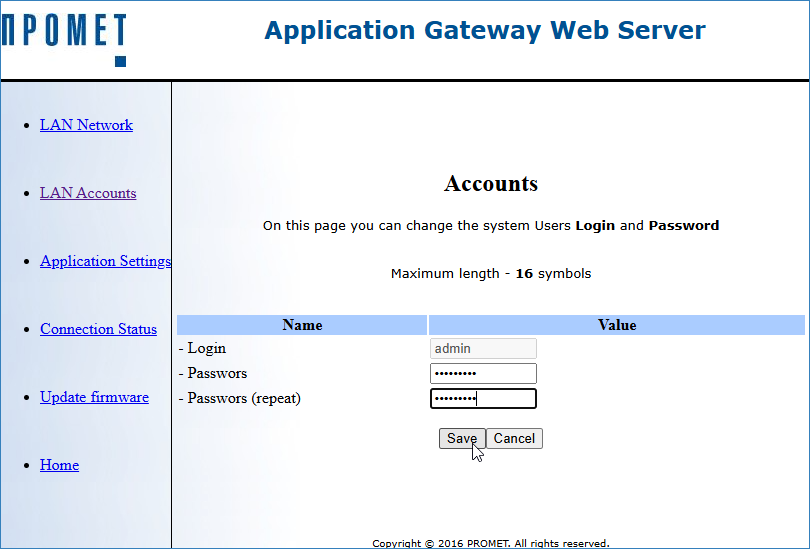This screenshot has height=549, width=810.
Task: Click the Login field containing admin
Action: 483,349
